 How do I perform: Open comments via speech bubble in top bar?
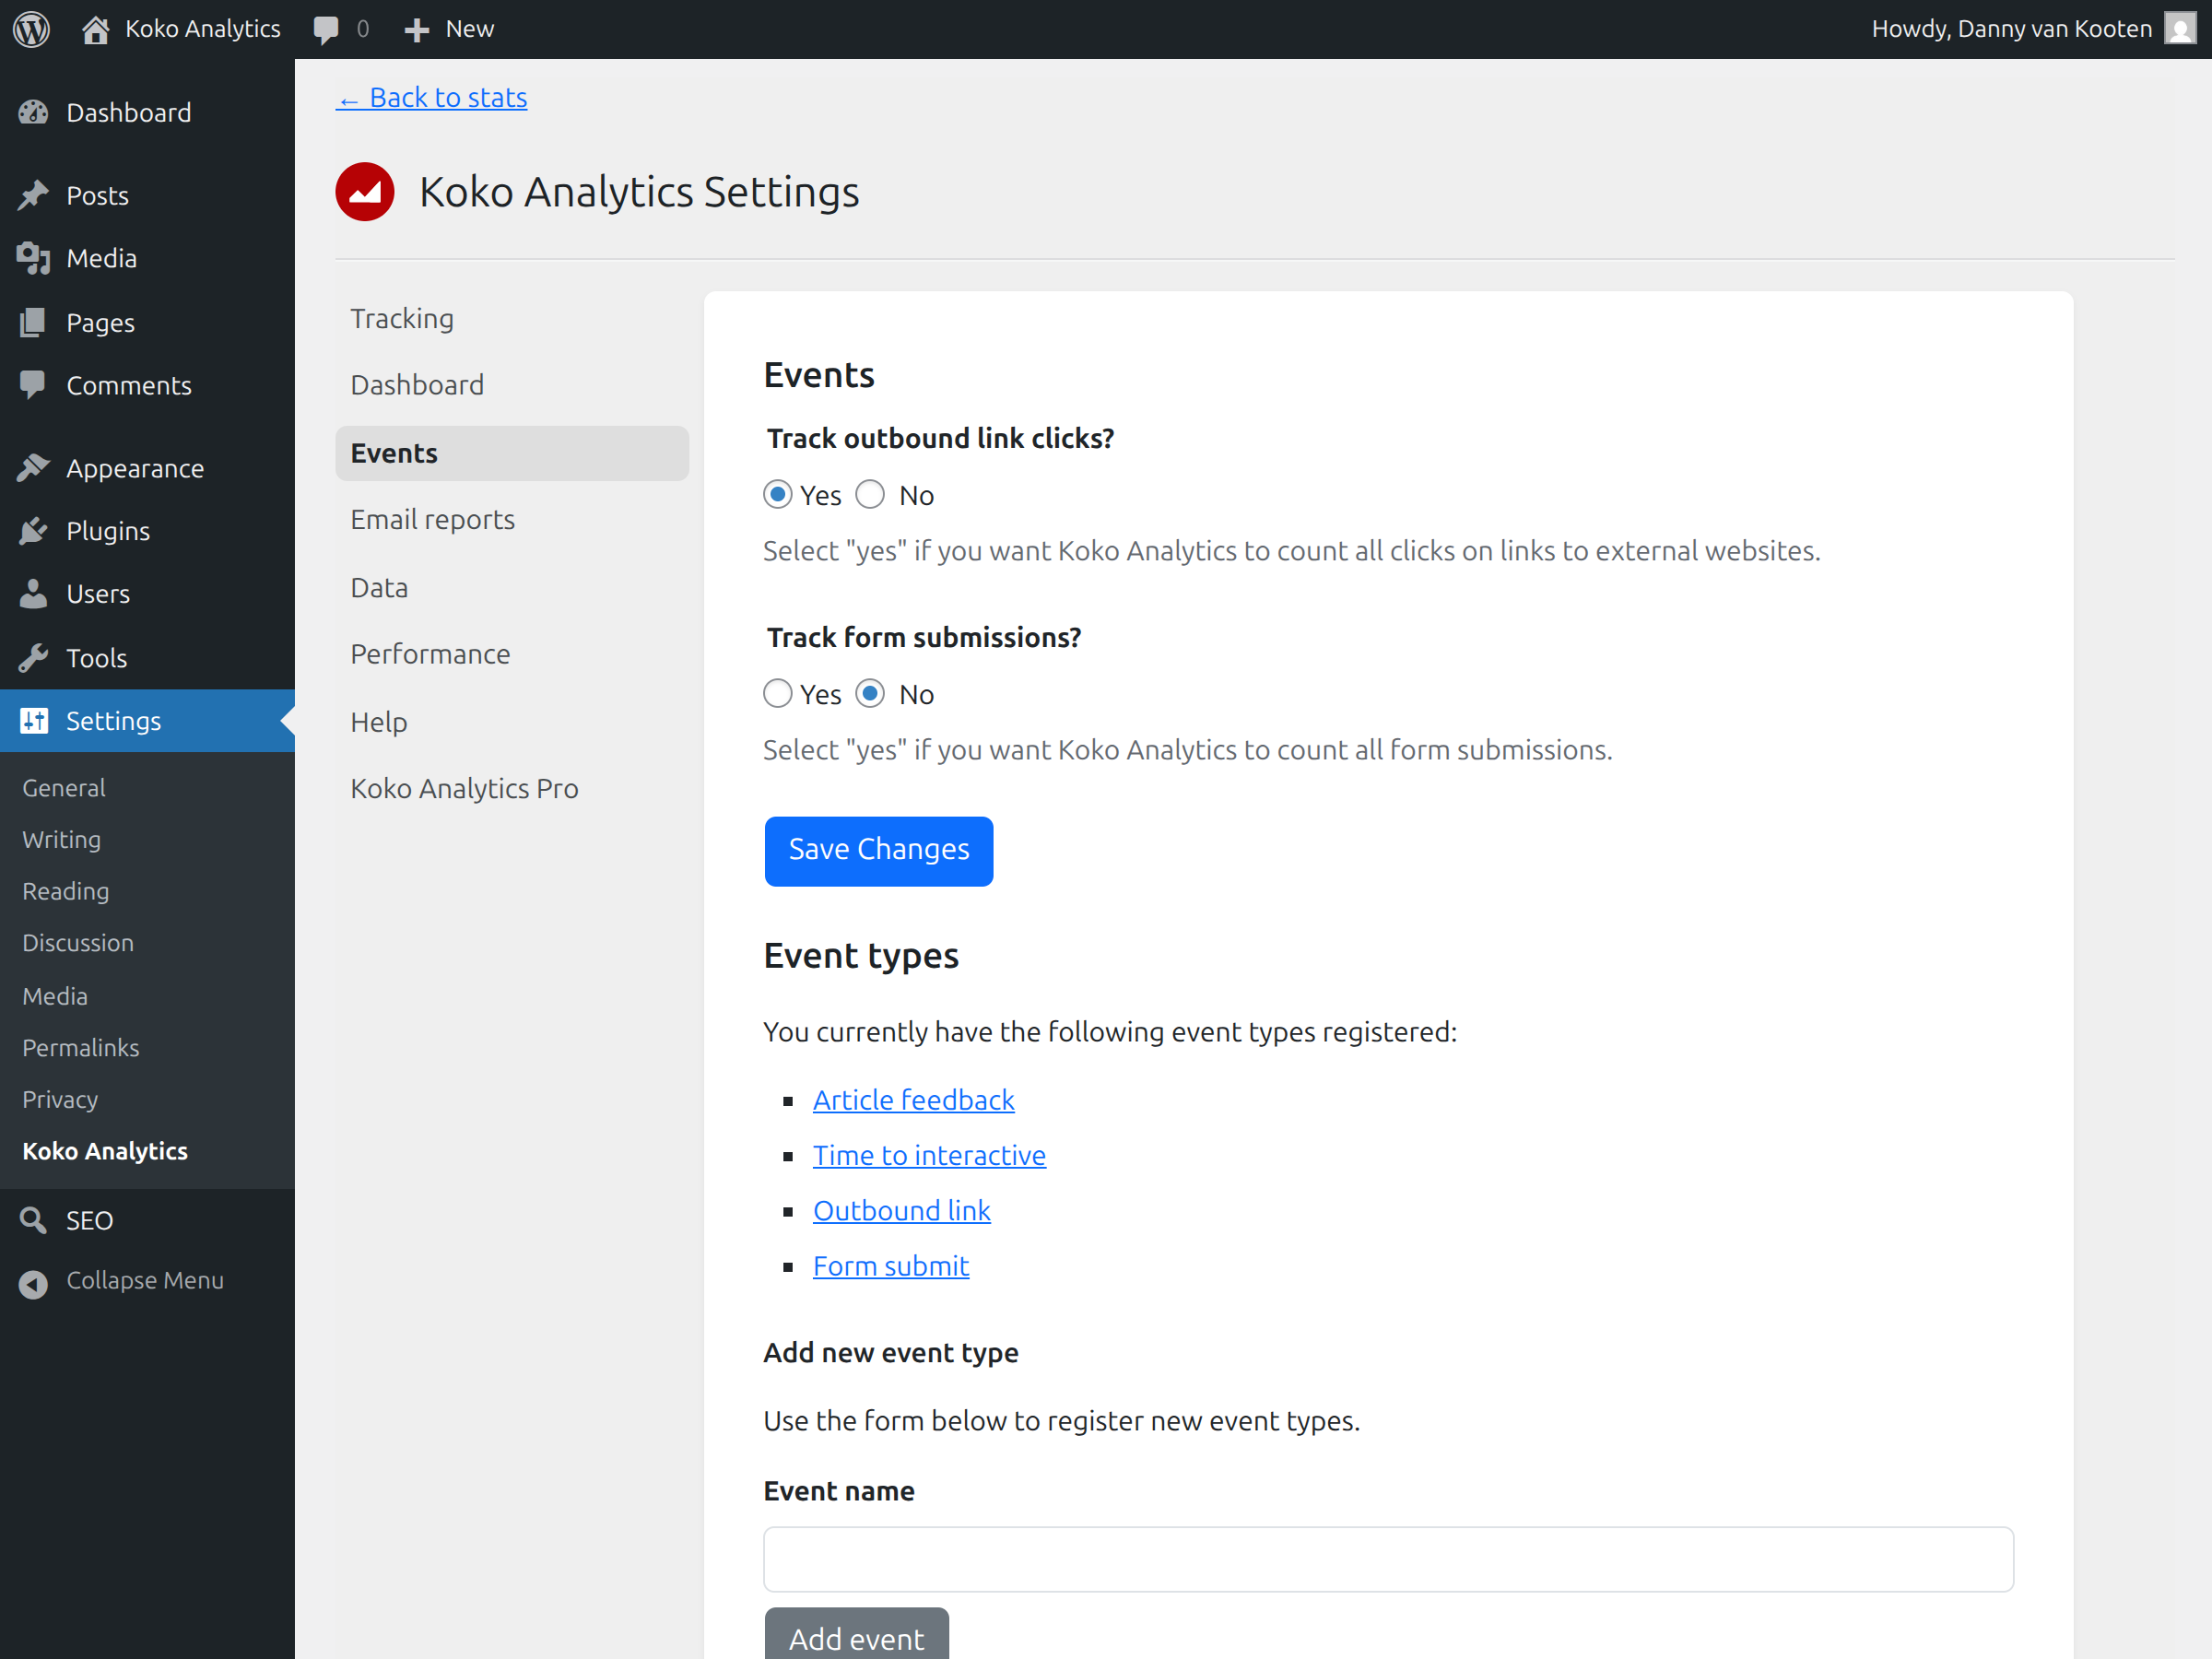(x=329, y=28)
